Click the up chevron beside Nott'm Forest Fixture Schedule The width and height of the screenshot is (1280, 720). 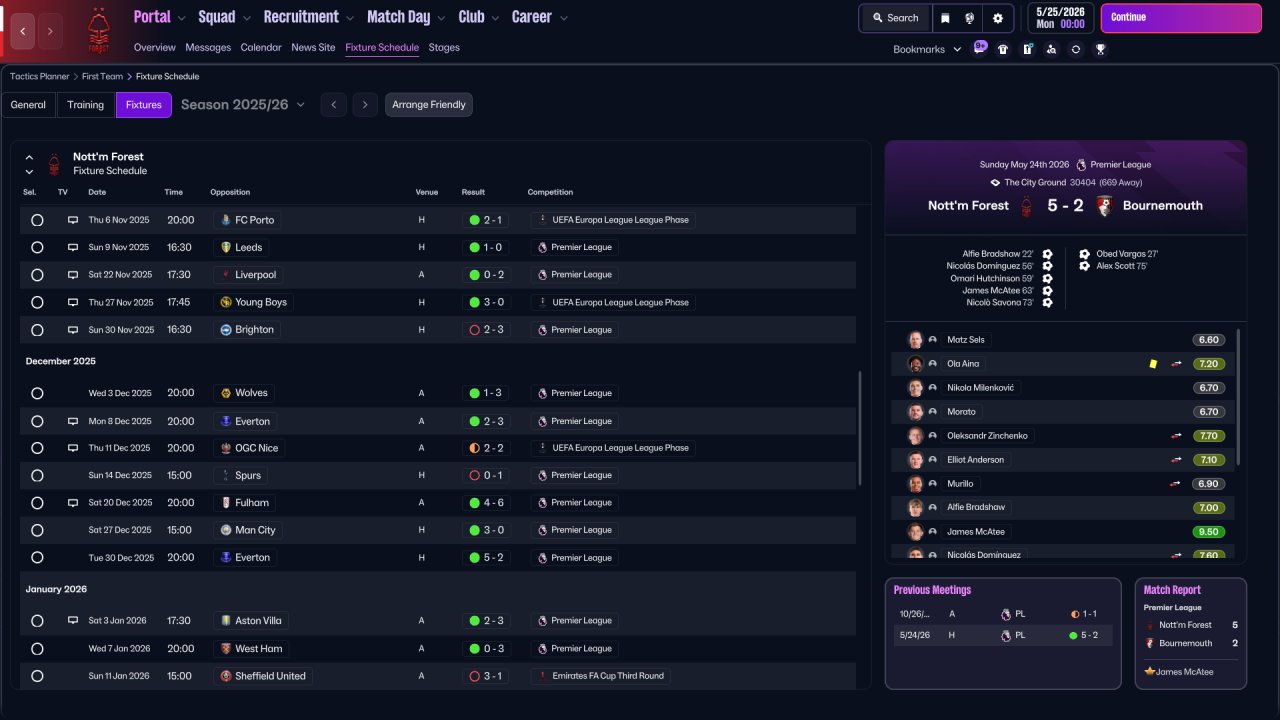pos(29,157)
